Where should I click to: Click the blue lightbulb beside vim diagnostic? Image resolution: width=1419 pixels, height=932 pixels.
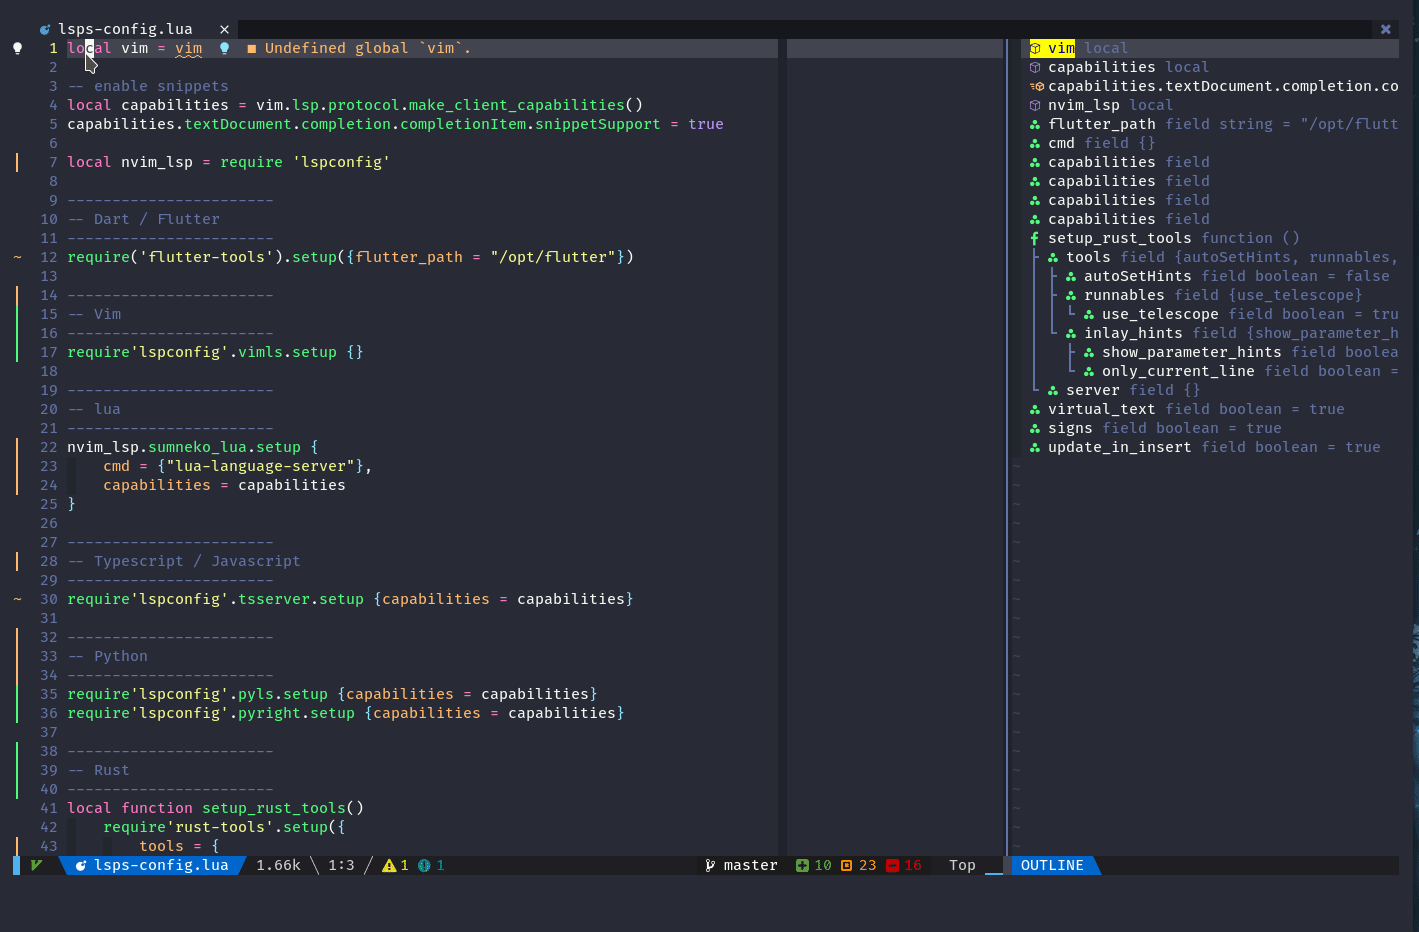click(x=224, y=48)
